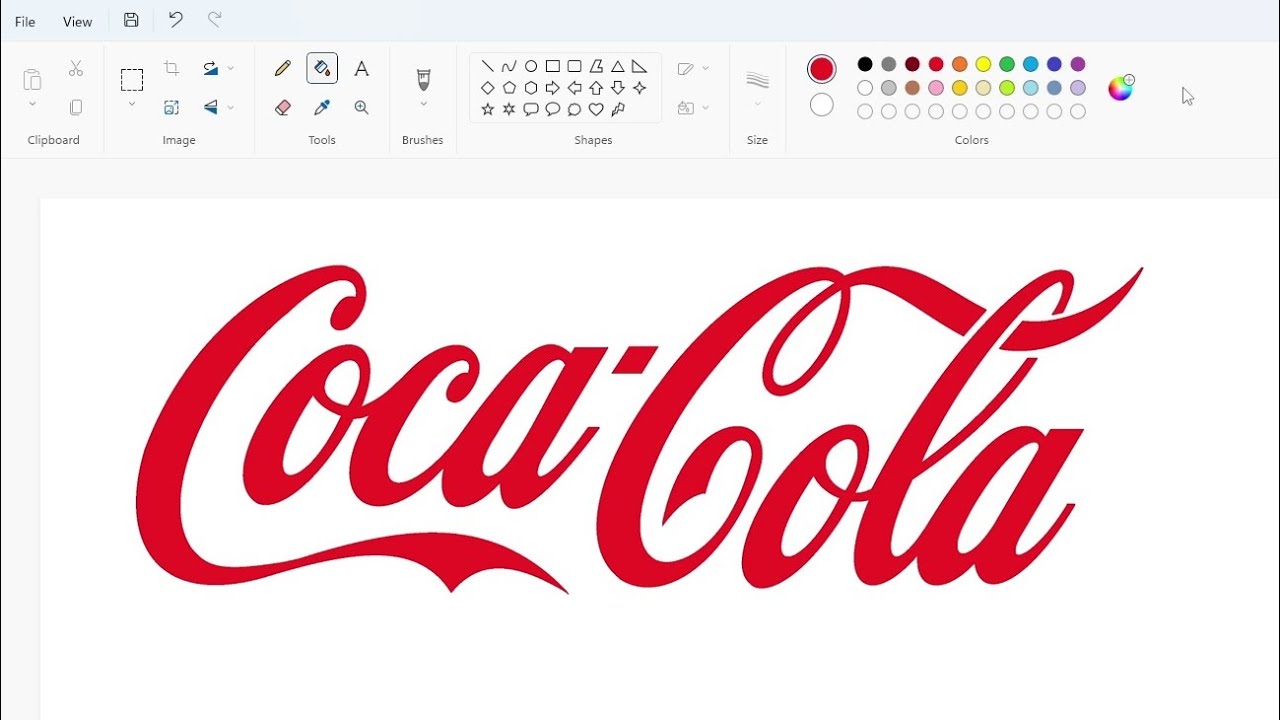Pick the Triangle shape
The width and height of the screenshot is (1280, 720).
(x=618, y=67)
